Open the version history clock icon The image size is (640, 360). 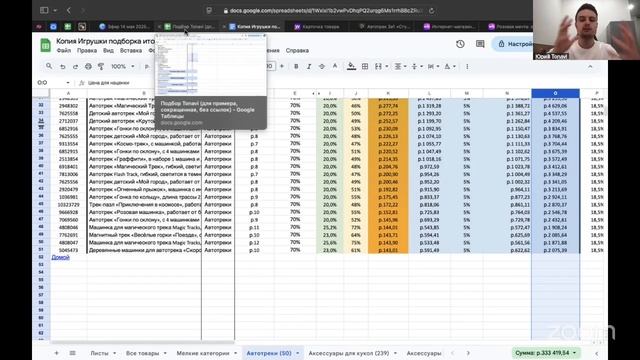pos(460,44)
